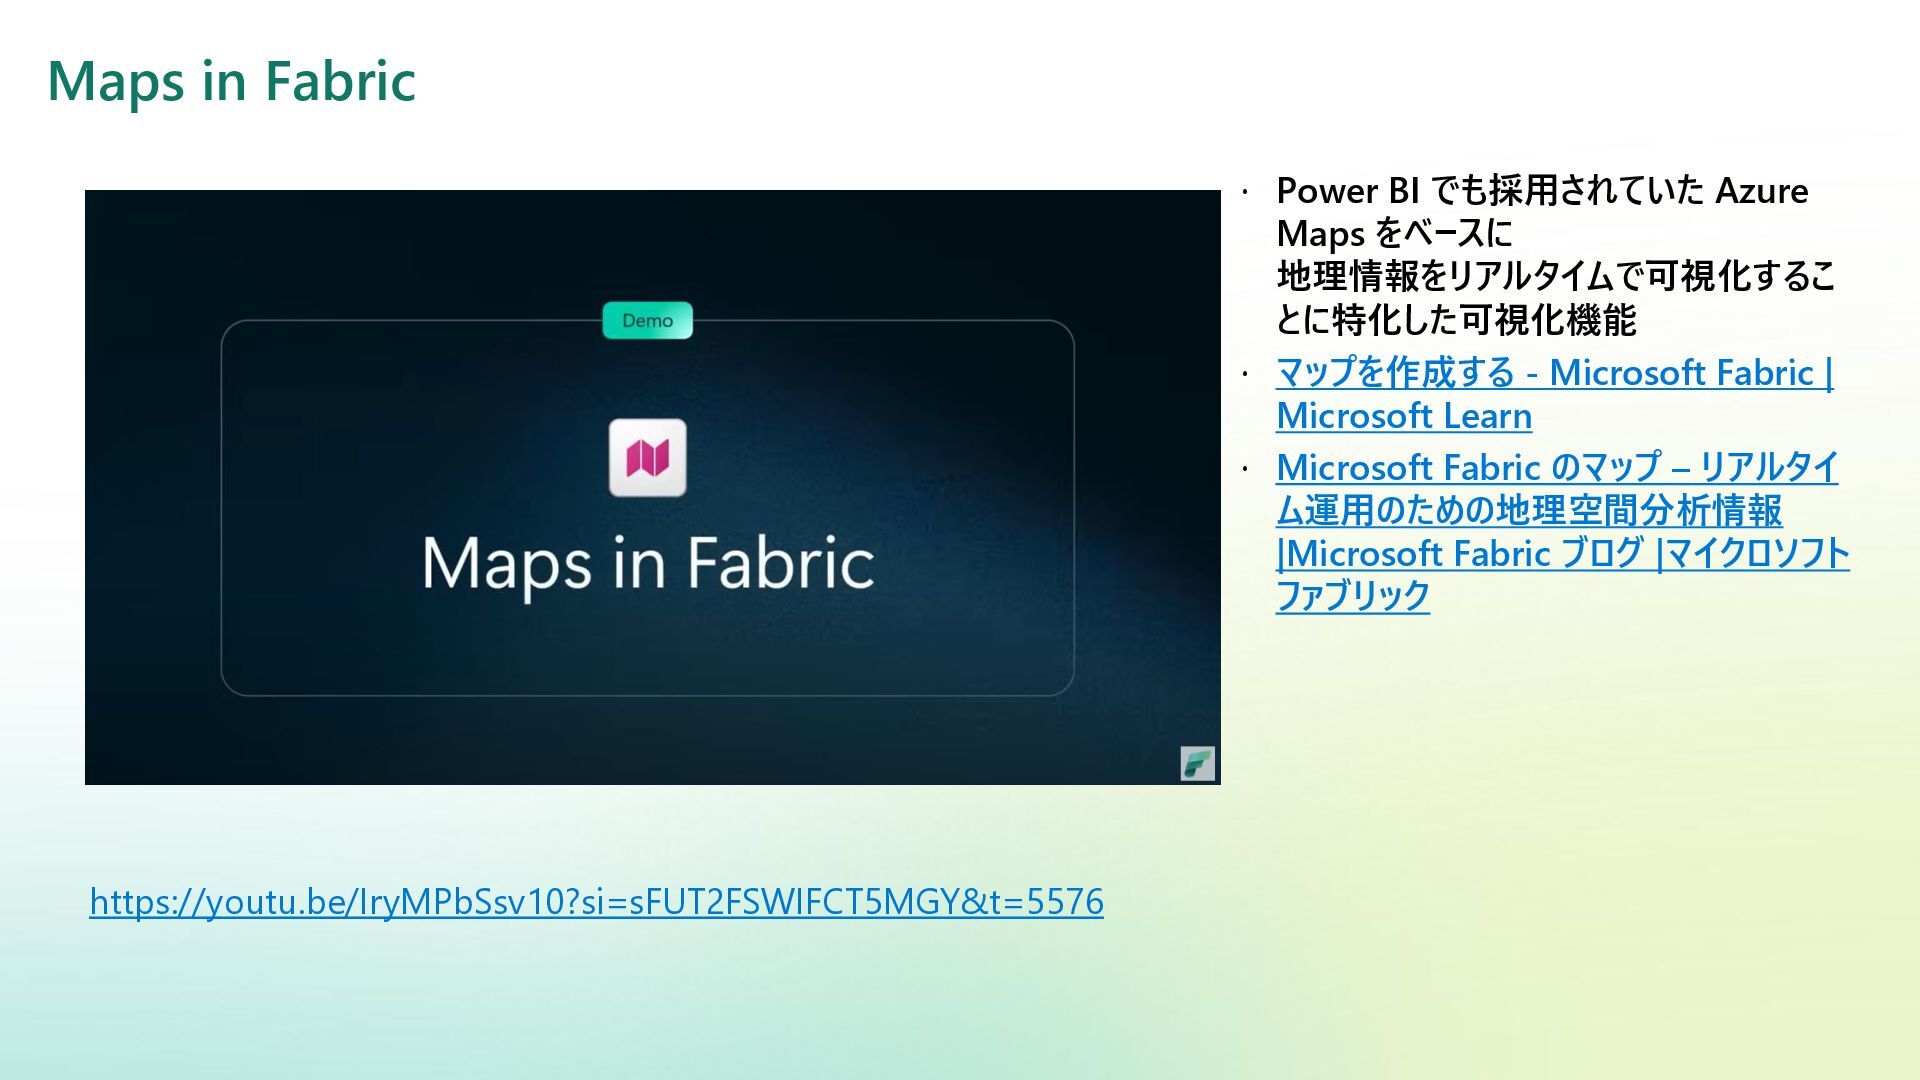Click the 地理情報をリアルタイムで可視化 text line
The image size is (1920, 1080).
coord(1555,277)
